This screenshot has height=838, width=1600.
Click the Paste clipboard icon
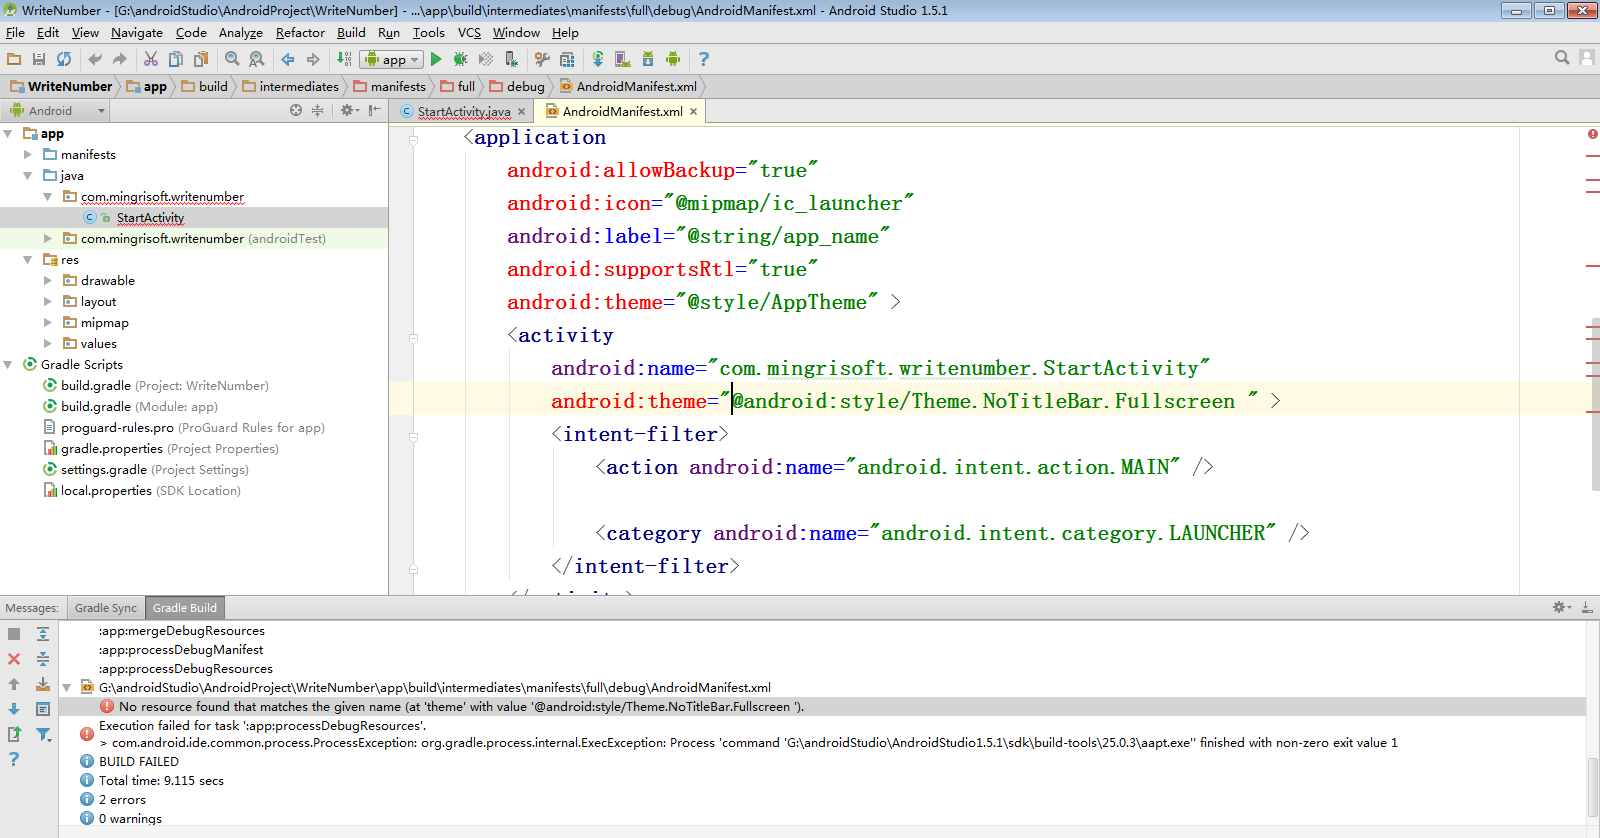pos(201,59)
